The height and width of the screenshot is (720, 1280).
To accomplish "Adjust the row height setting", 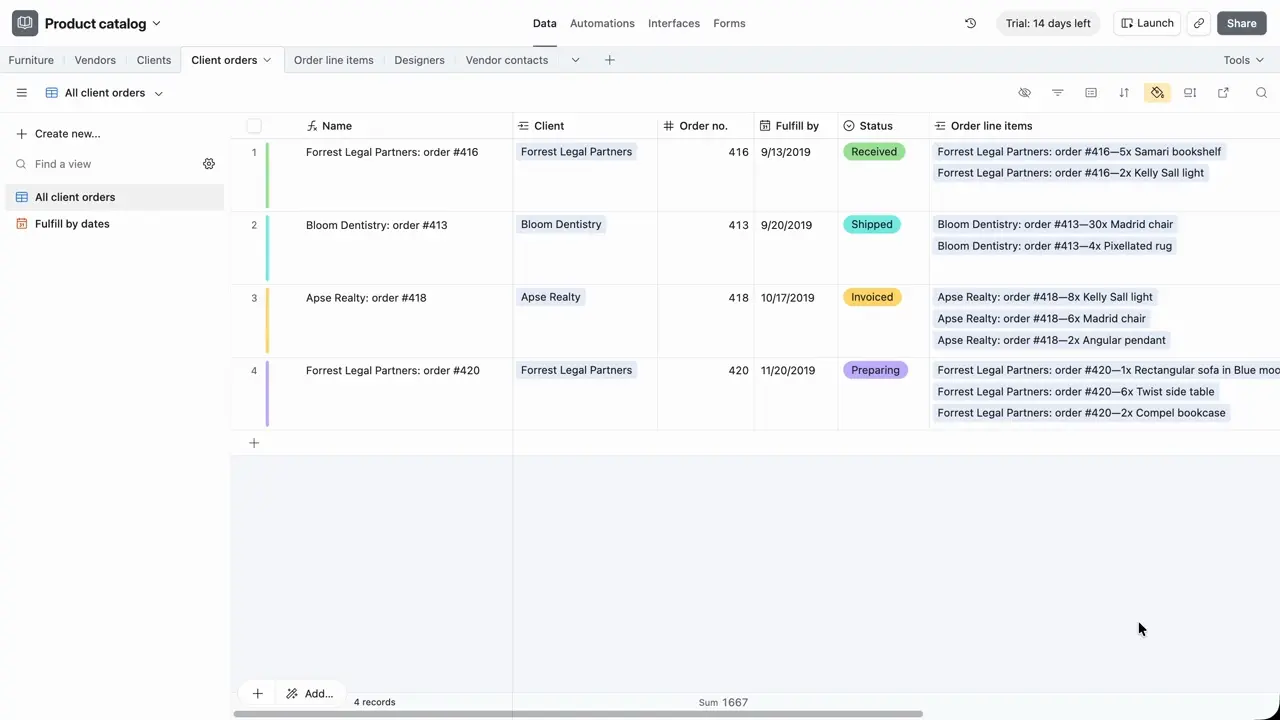I will [1190, 92].
